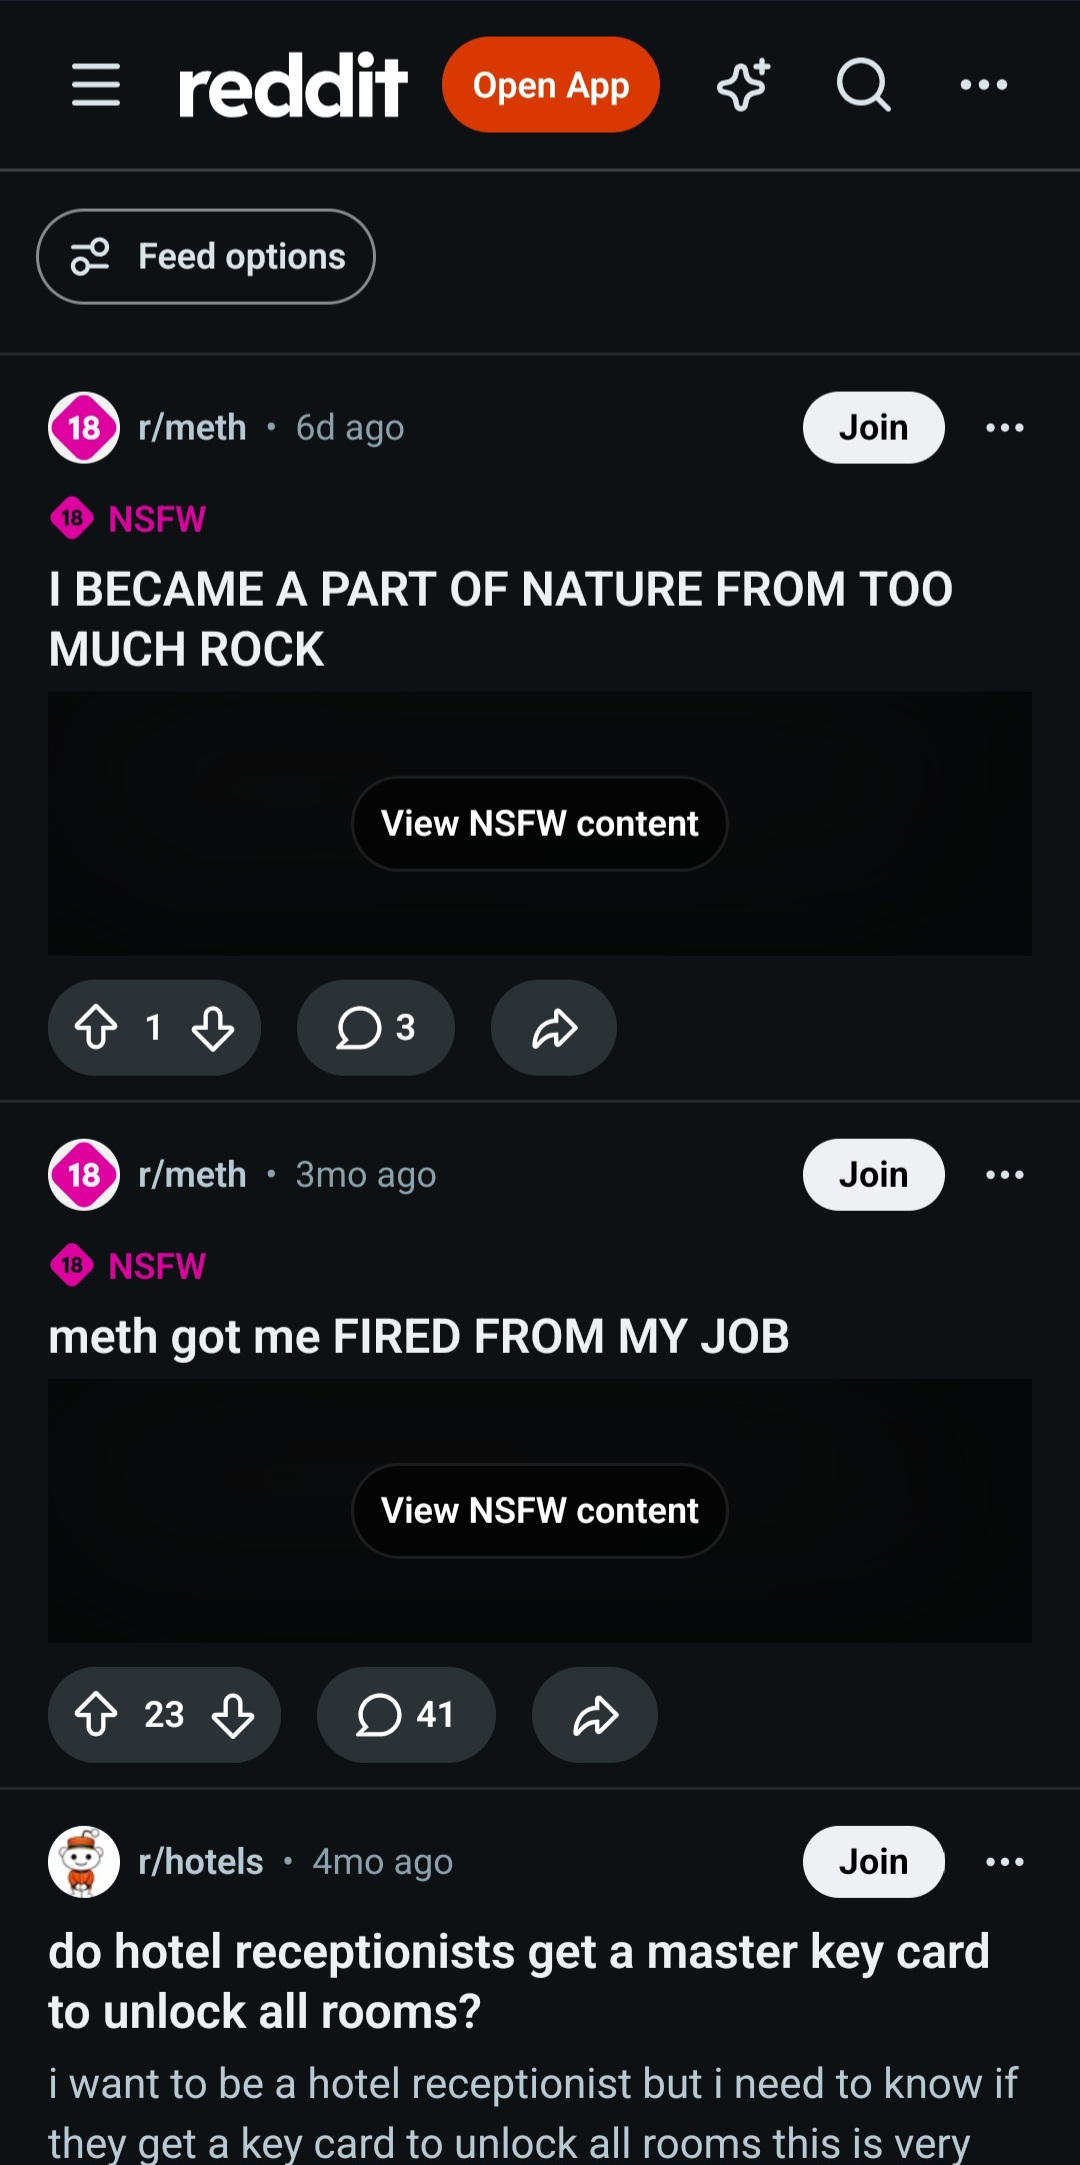
Task: Click the Open App button
Action: tap(551, 85)
